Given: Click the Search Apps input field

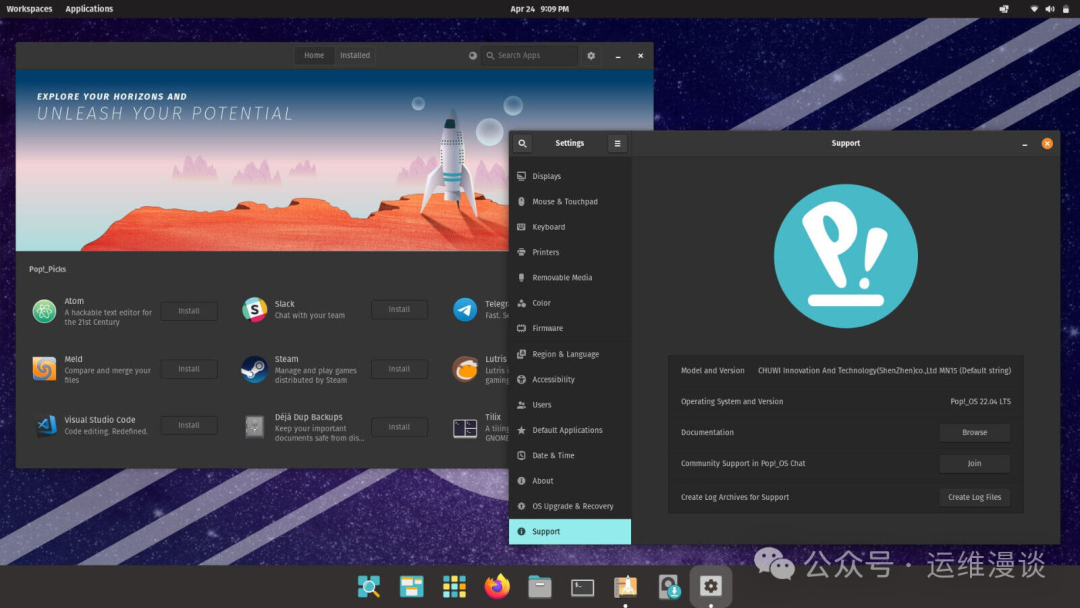Looking at the screenshot, I should point(528,55).
